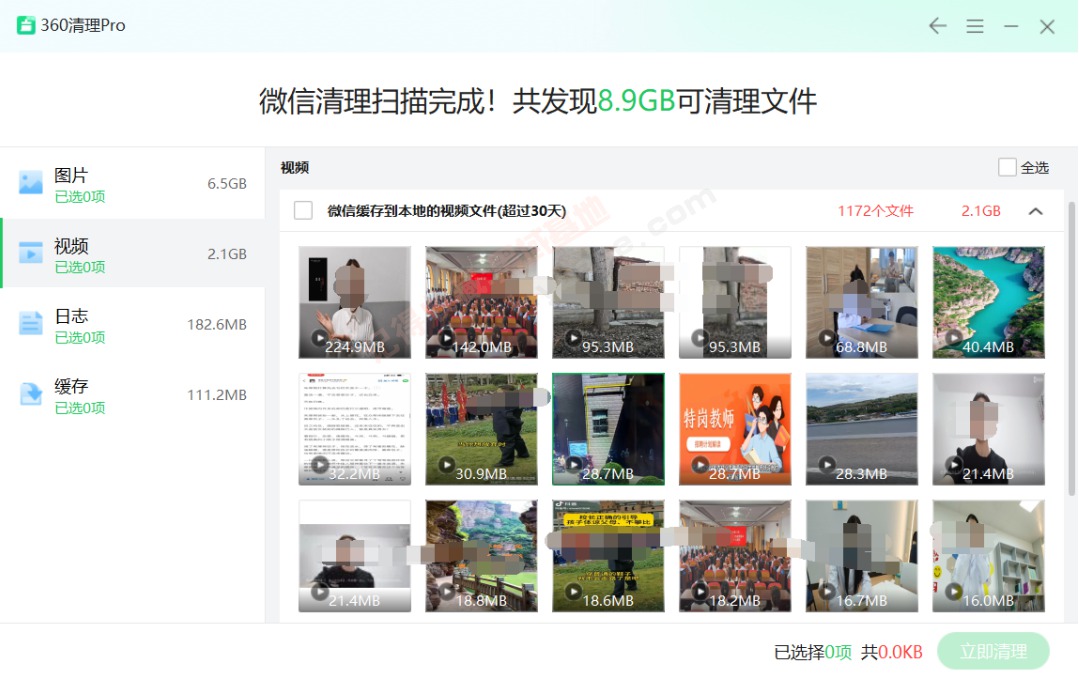This screenshot has height=681, width=1079.
Task: Select the 40.4MB river landscape video
Action: [x=988, y=303]
